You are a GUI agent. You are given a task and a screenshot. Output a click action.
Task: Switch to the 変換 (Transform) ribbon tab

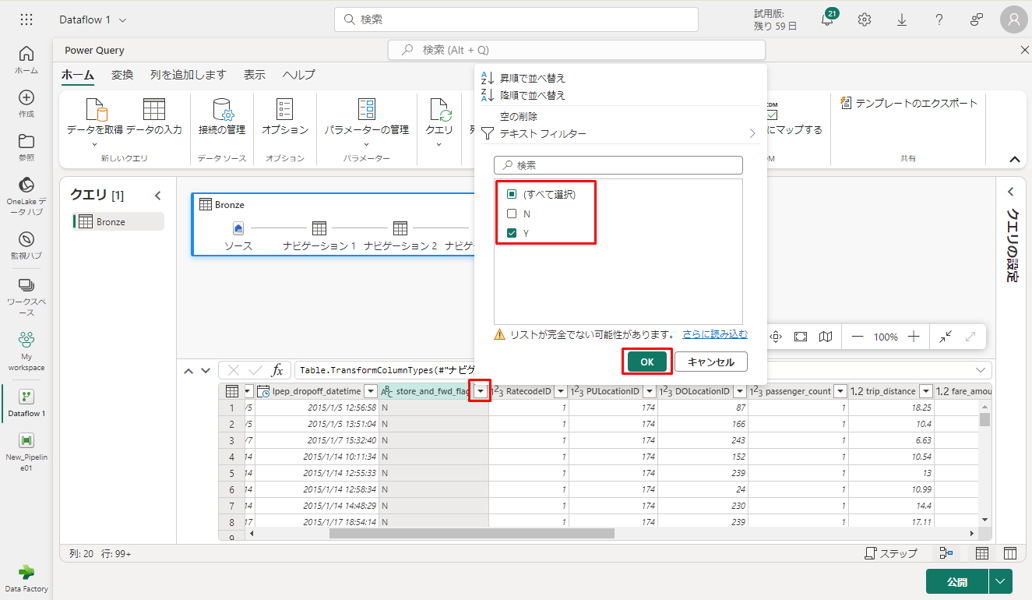(122, 75)
